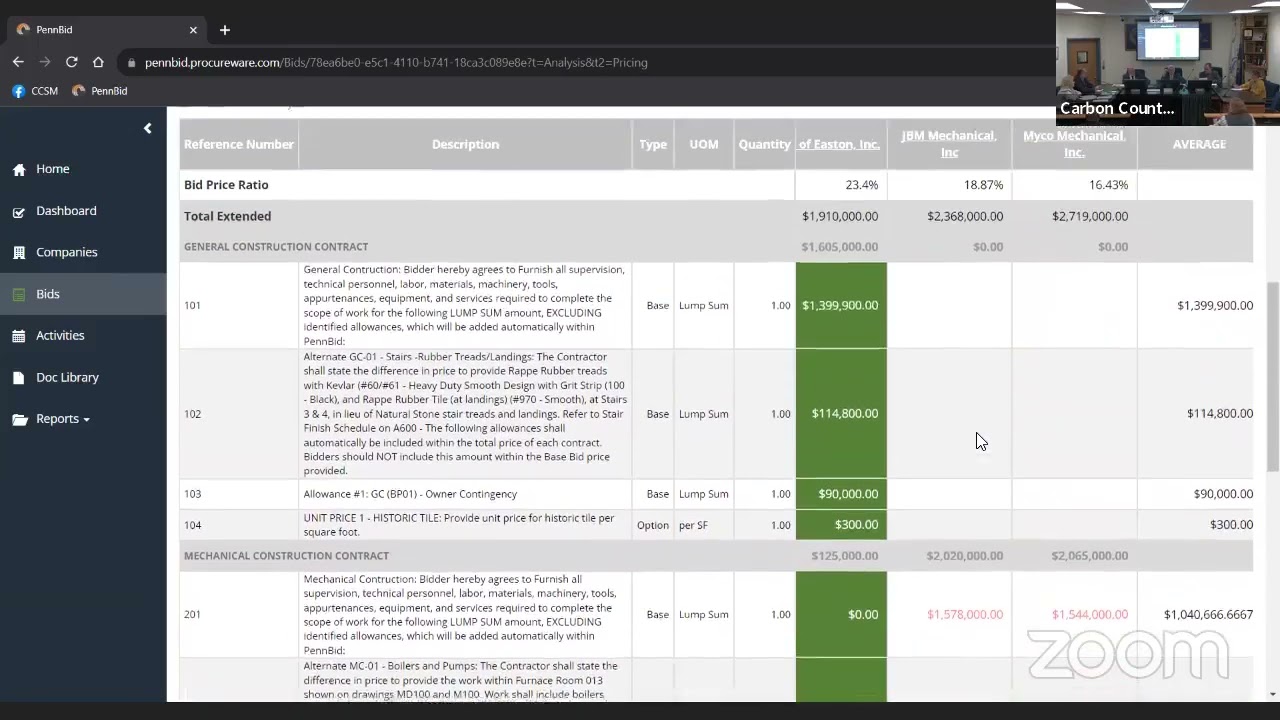Open Home in the sidebar
The image size is (1280, 720).
[x=53, y=169]
